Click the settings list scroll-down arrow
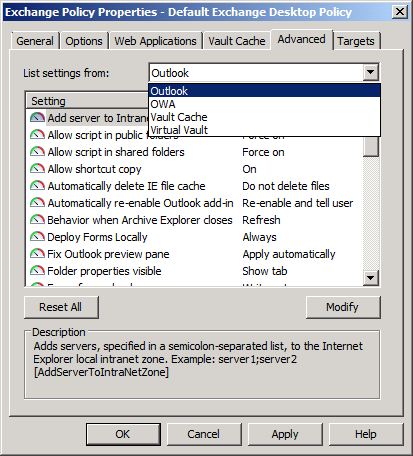The height and width of the screenshot is (456, 413). tap(371, 277)
